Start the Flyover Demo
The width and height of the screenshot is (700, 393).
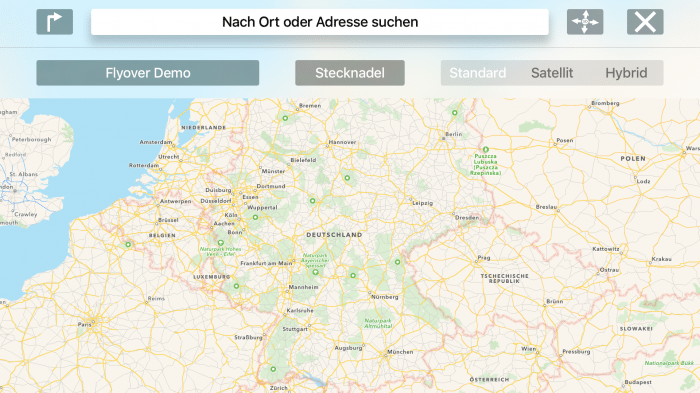tap(148, 73)
